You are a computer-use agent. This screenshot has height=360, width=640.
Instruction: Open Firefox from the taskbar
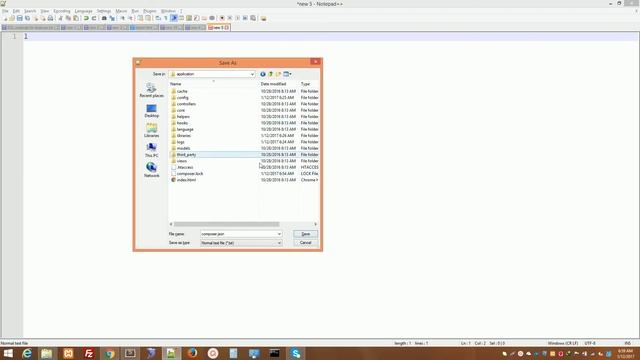click(x=192, y=353)
